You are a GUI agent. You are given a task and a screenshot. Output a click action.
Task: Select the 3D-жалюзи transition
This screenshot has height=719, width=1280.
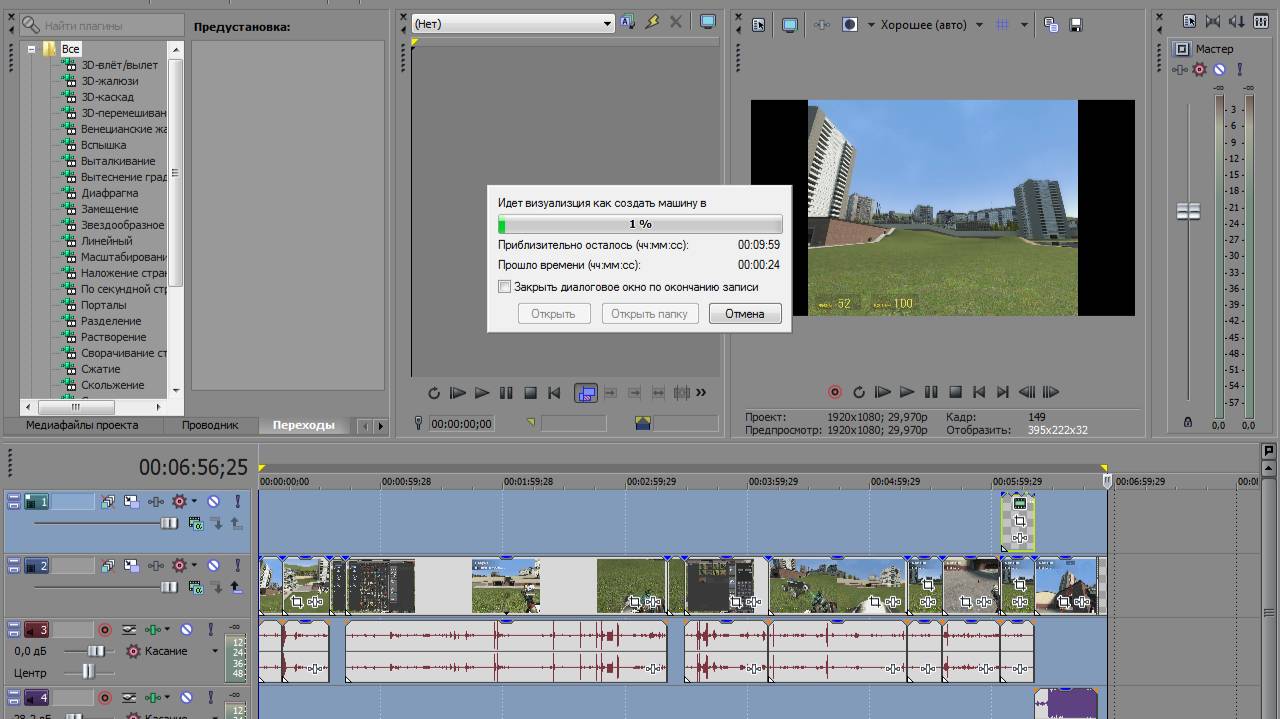(110, 81)
